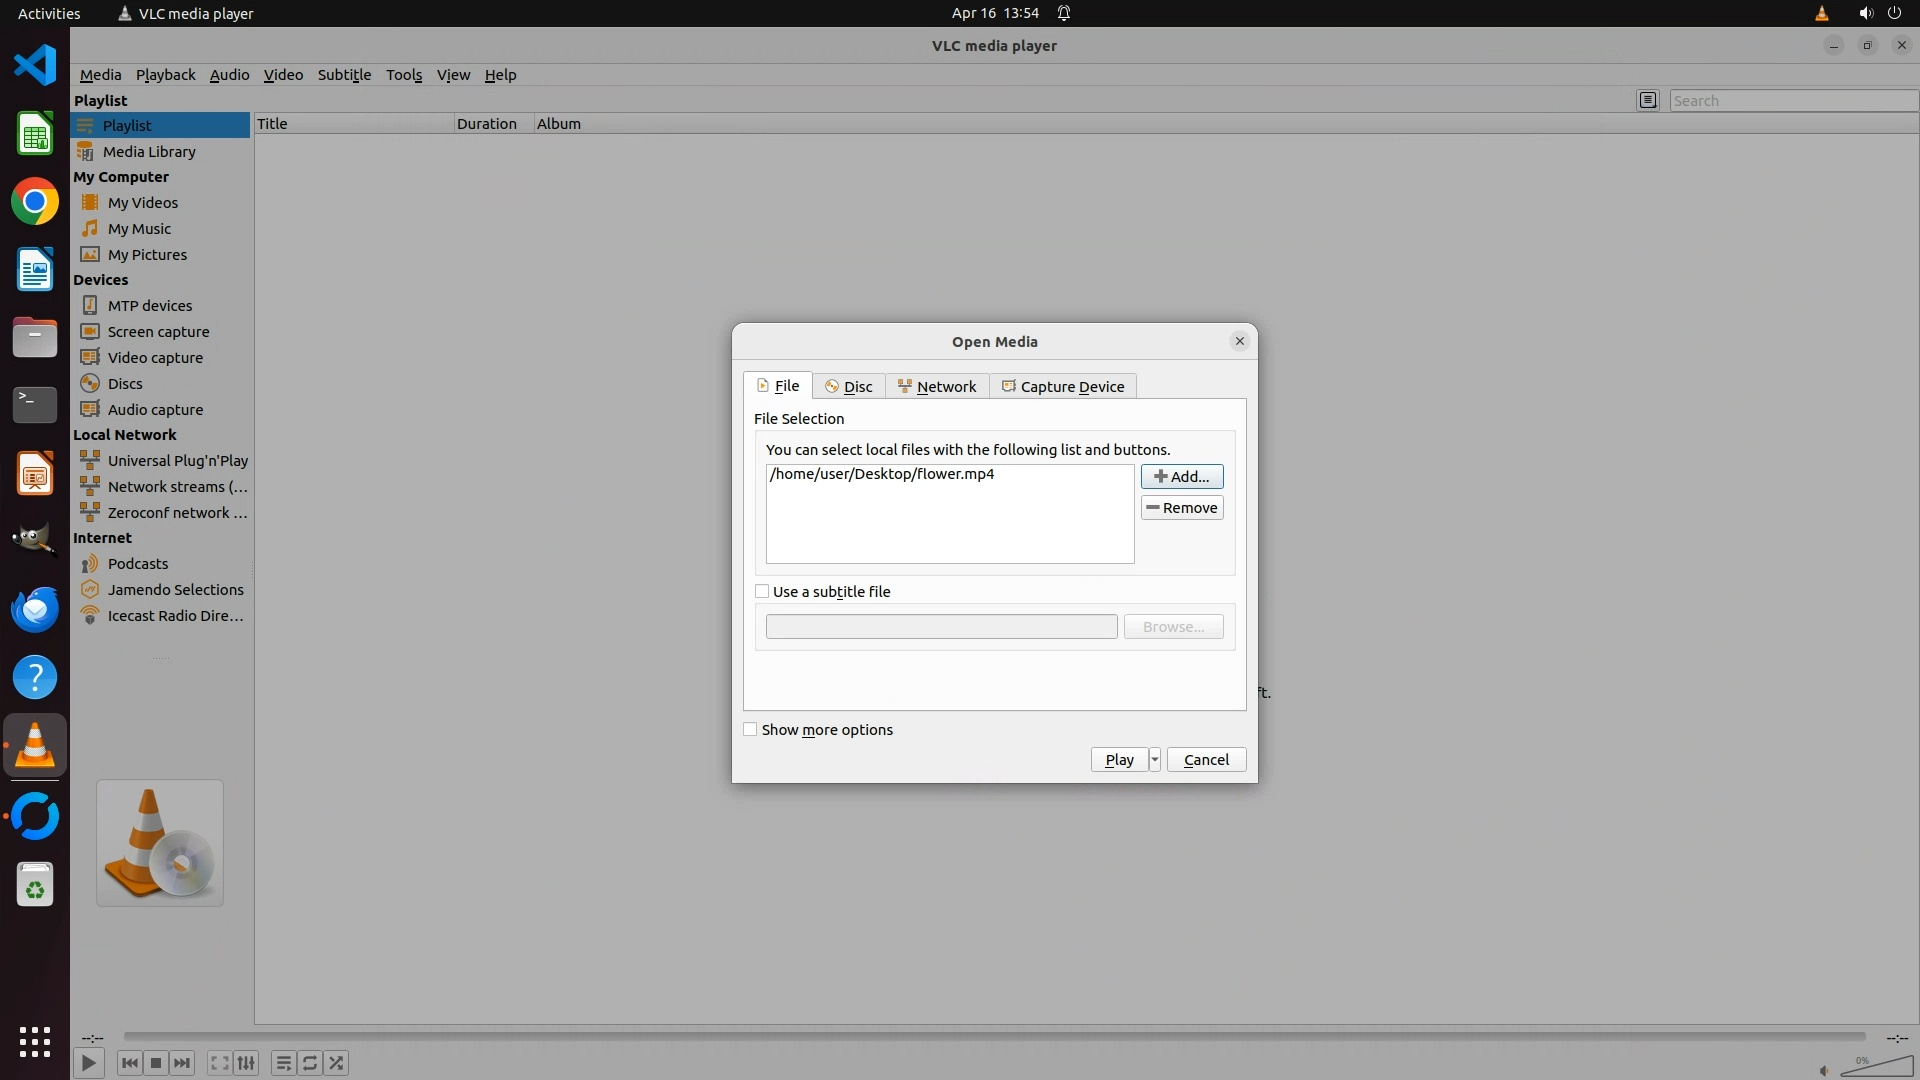Click the toggle playlist view icon

click(x=283, y=1063)
